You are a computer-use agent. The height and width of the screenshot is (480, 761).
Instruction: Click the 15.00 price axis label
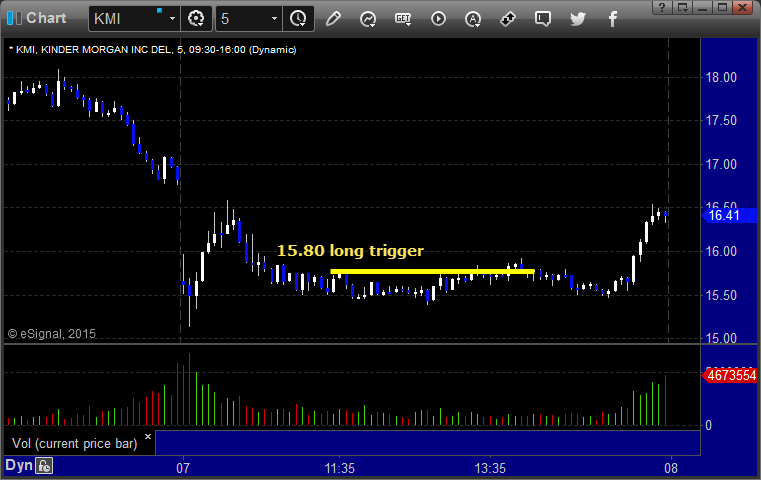coord(721,338)
